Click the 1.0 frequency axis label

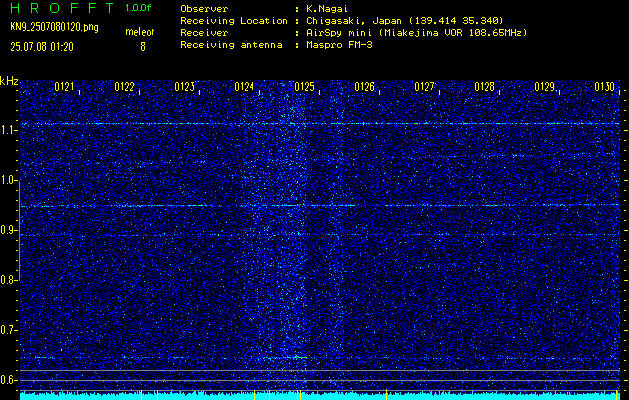pos(8,181)
